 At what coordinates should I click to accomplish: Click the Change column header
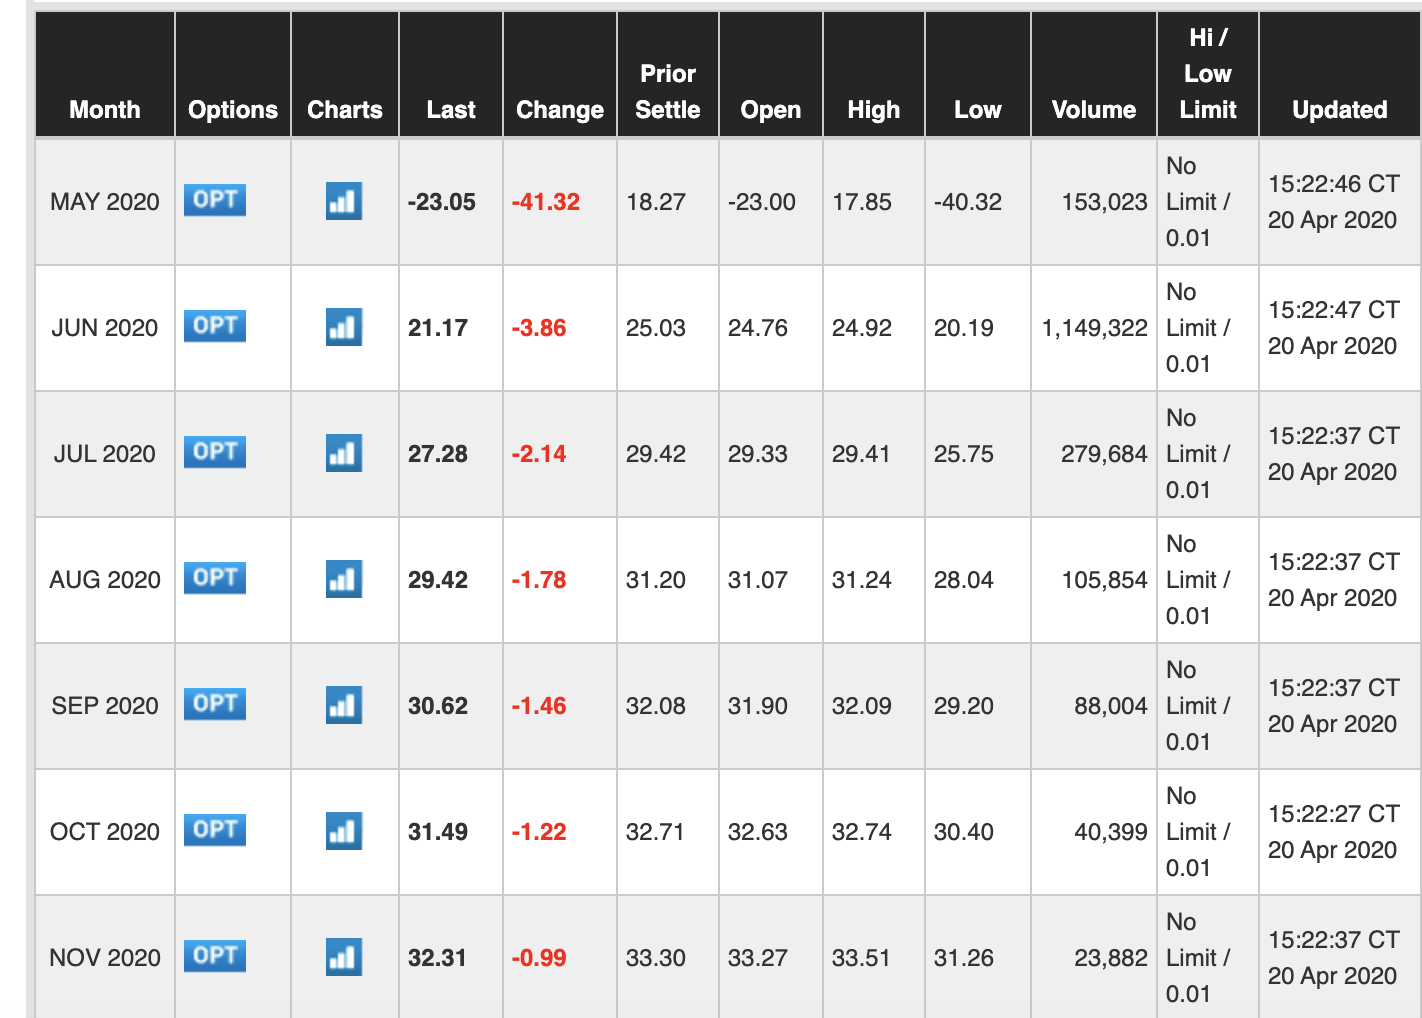(559, 110)
